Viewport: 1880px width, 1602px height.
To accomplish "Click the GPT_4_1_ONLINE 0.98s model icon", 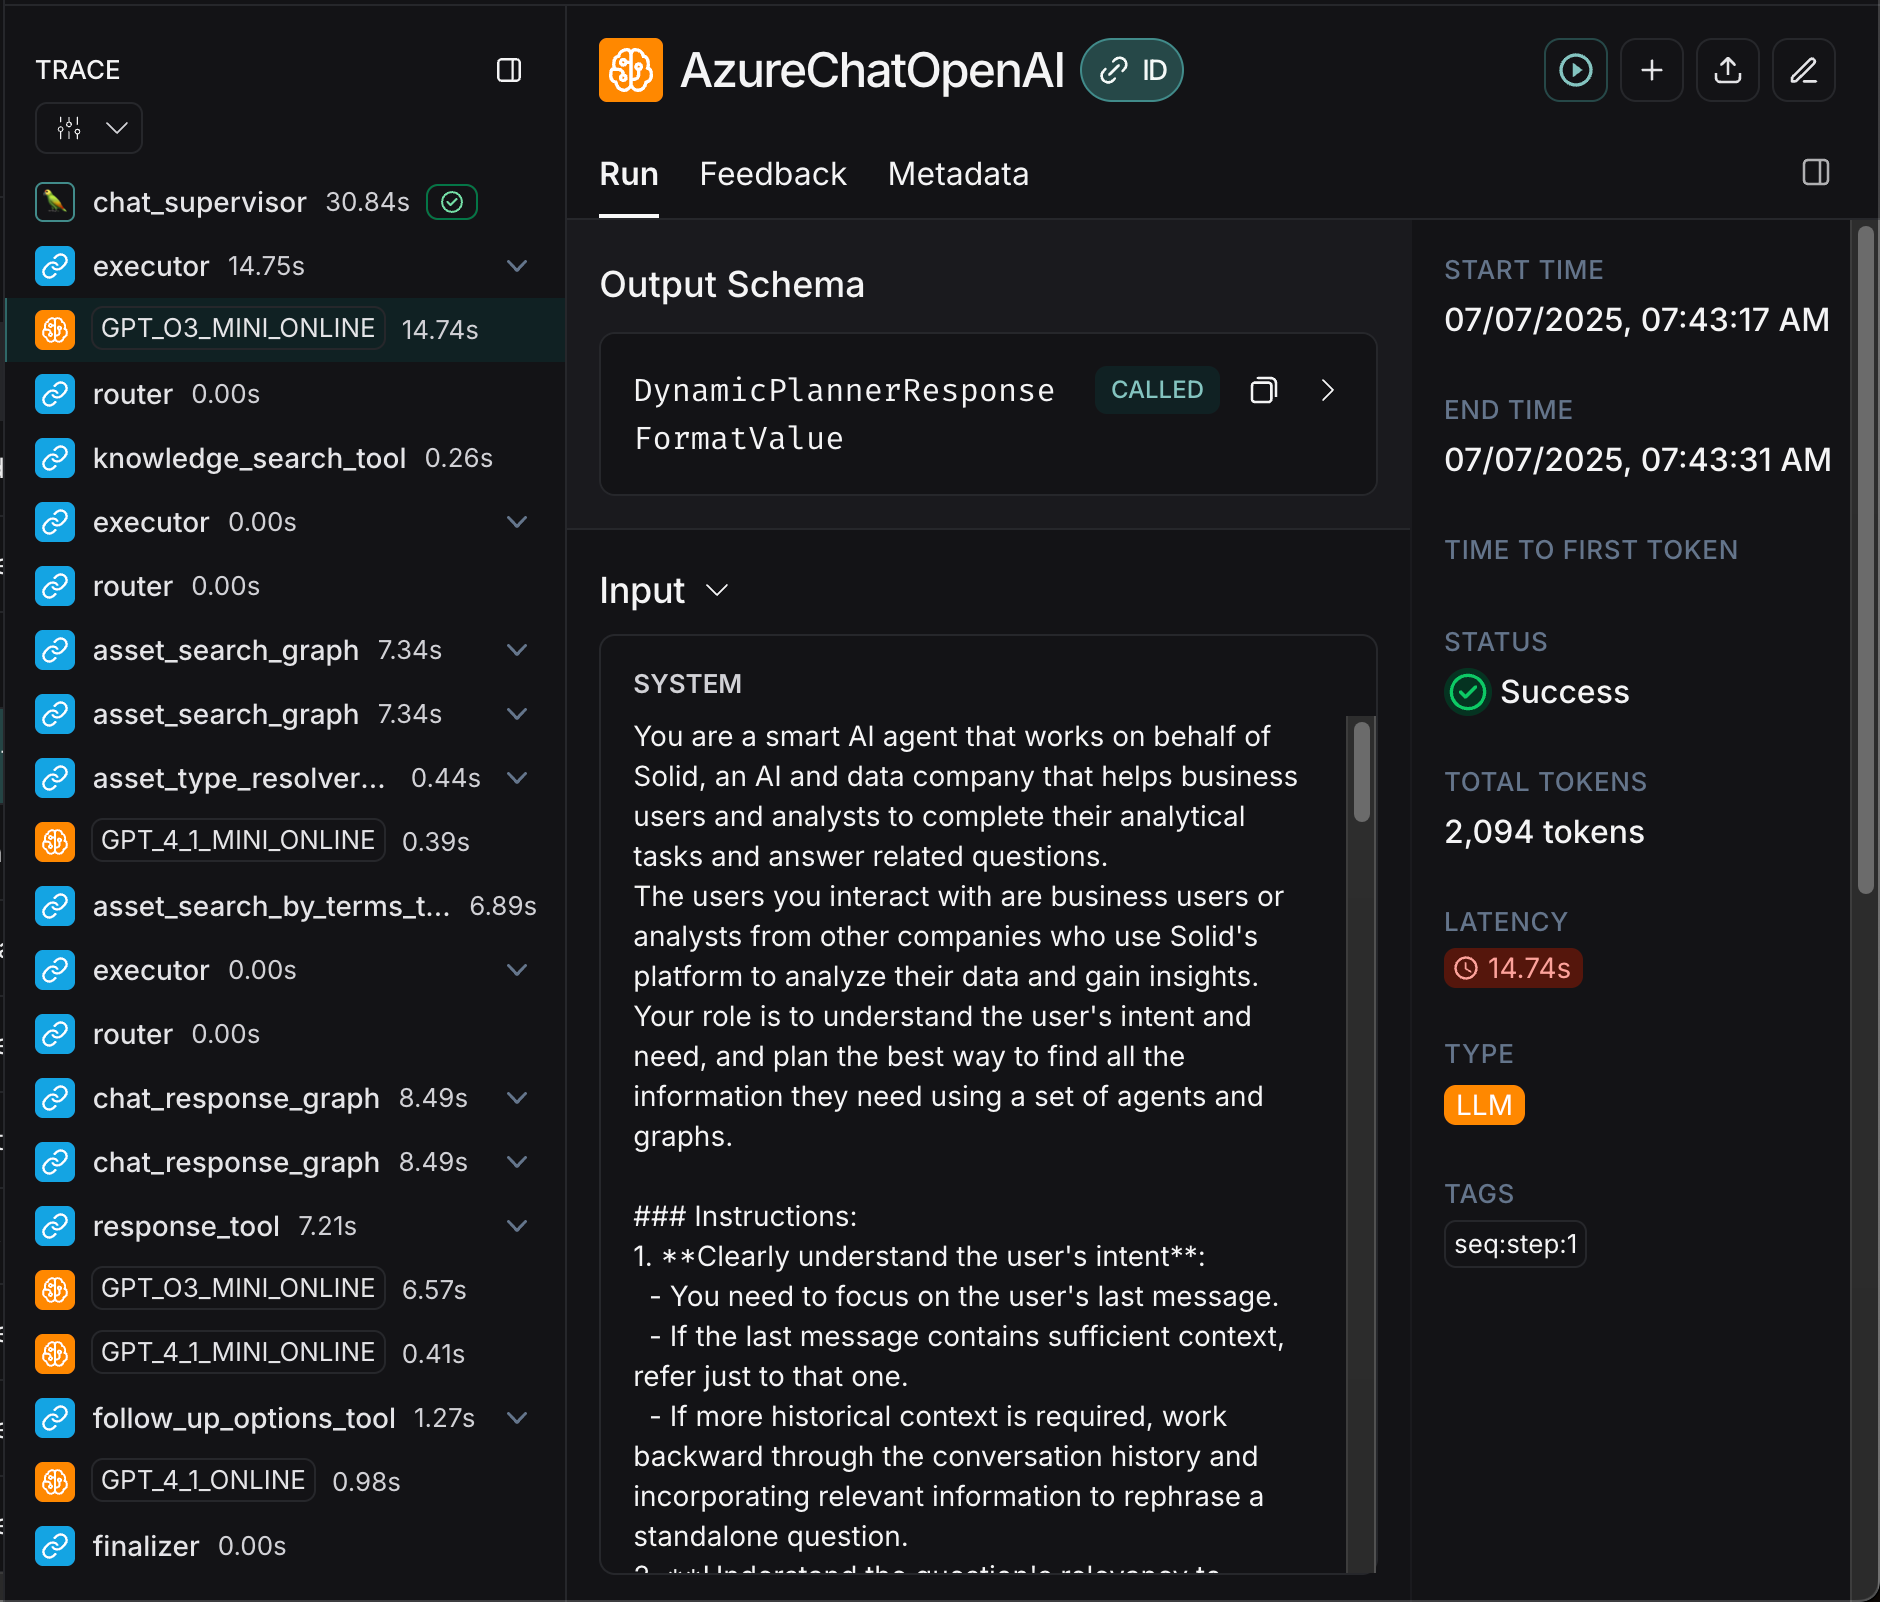I will pos(55,1481).
